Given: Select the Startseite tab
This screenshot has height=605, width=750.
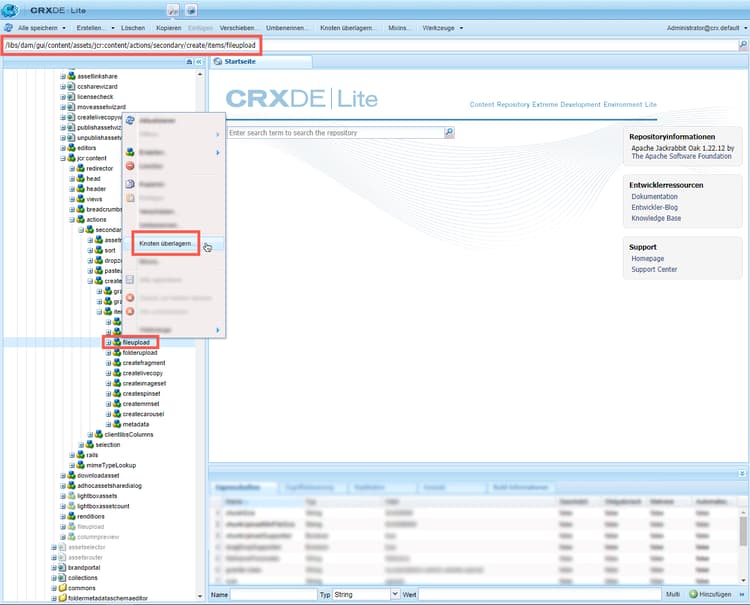Looking at the screenshot, I should click(x=261, y=61).
